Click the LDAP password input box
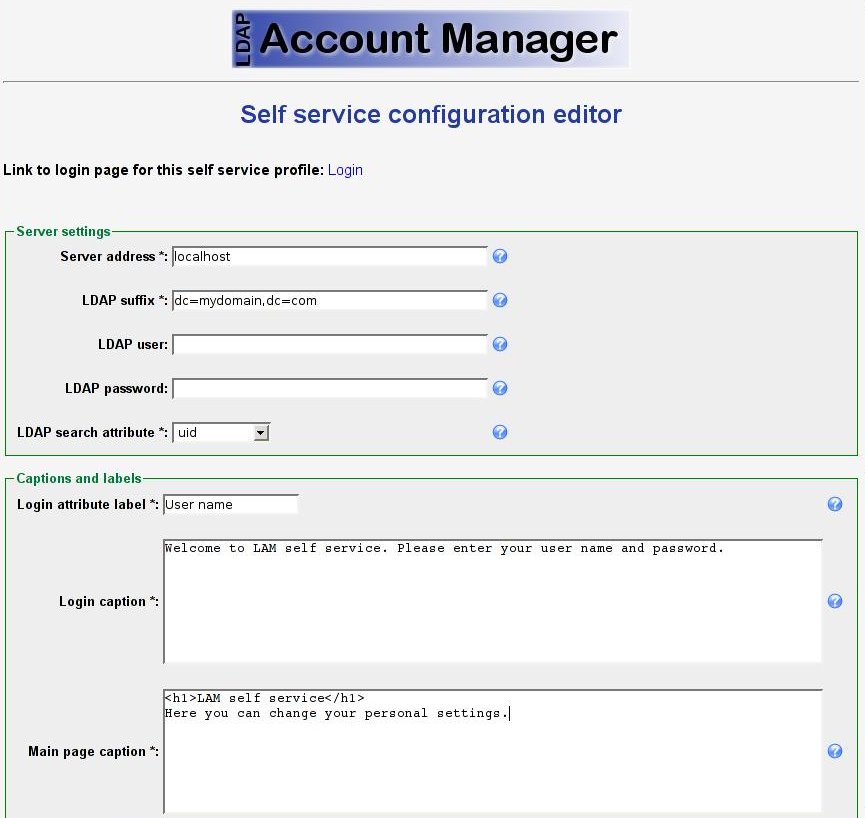Viewport: 865px width, 818px height. point(330,389)
